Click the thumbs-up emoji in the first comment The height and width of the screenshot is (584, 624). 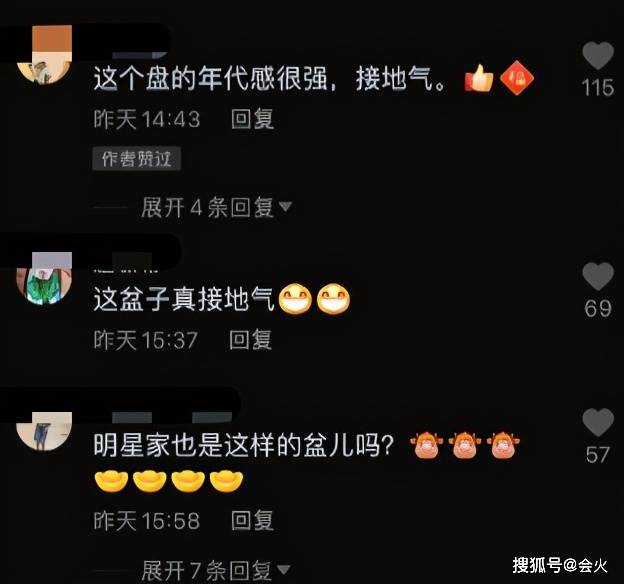pos(479,78)
